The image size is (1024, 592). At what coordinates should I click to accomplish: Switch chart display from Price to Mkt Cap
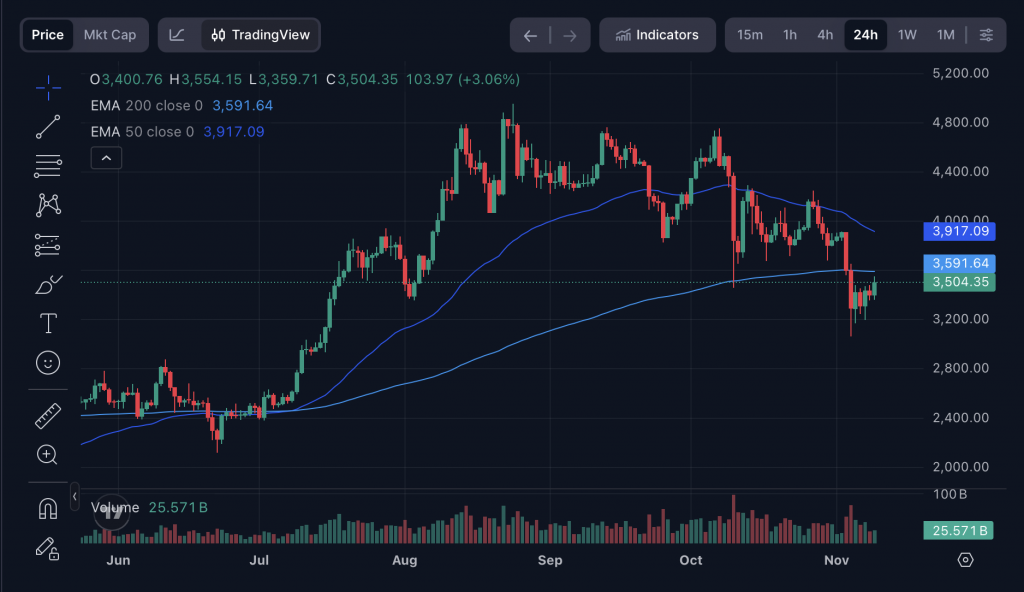tap(110, 34)
